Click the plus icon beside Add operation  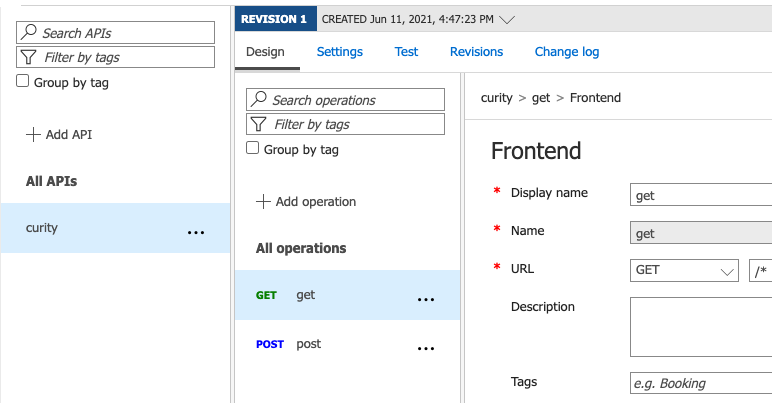263,201
